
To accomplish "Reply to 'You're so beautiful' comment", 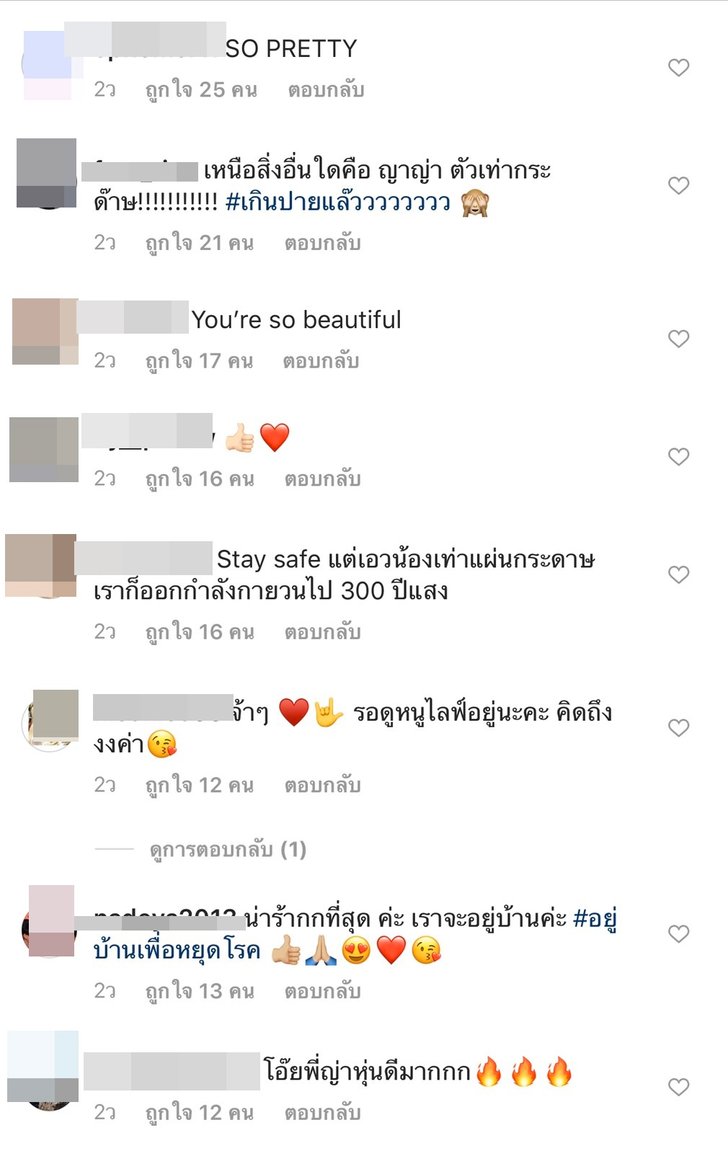I will pos(321,361).
